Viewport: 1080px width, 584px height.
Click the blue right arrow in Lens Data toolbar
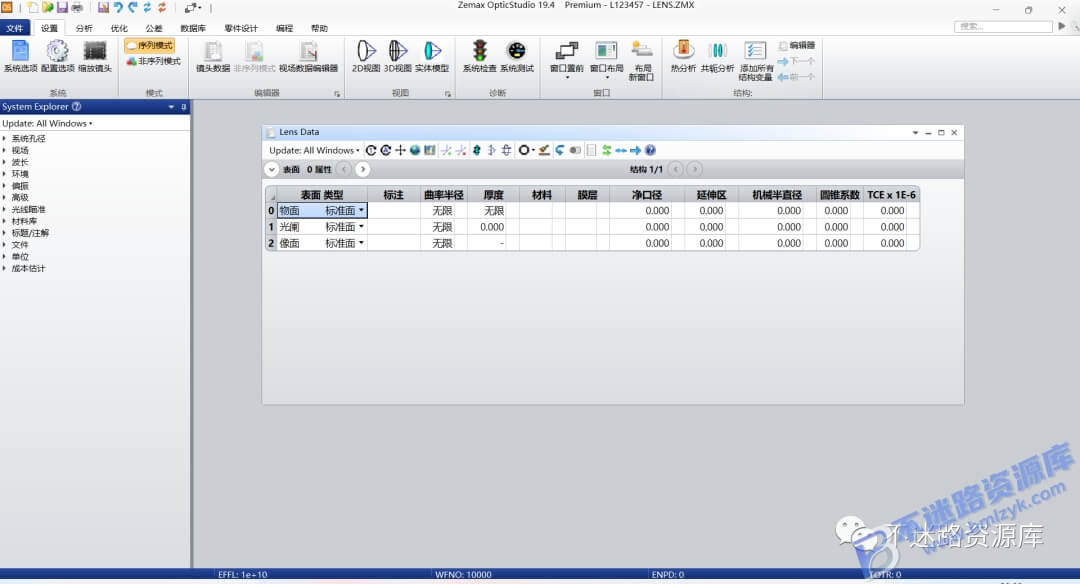[636, 150]
